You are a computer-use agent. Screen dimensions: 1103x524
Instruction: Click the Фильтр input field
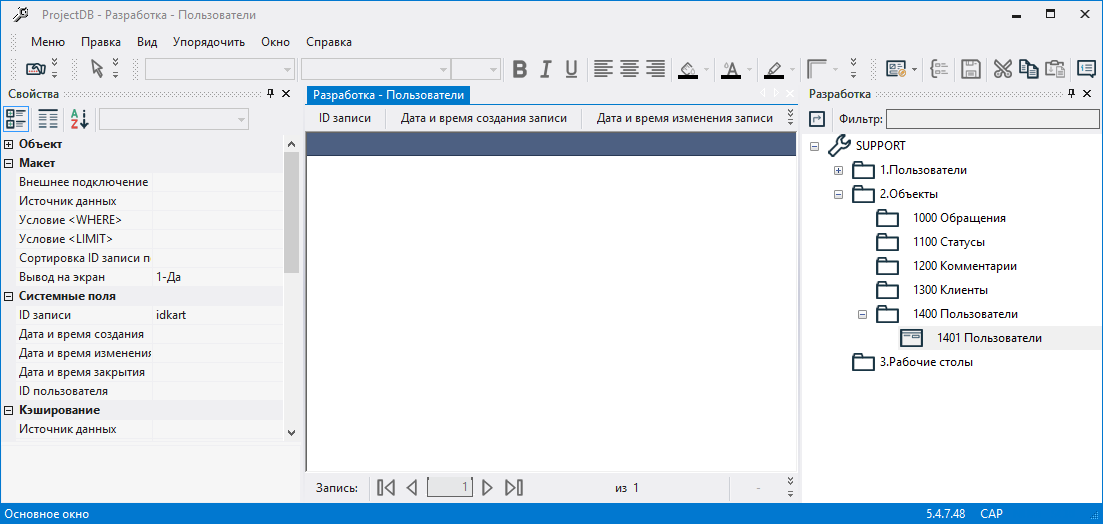(992, 120)
